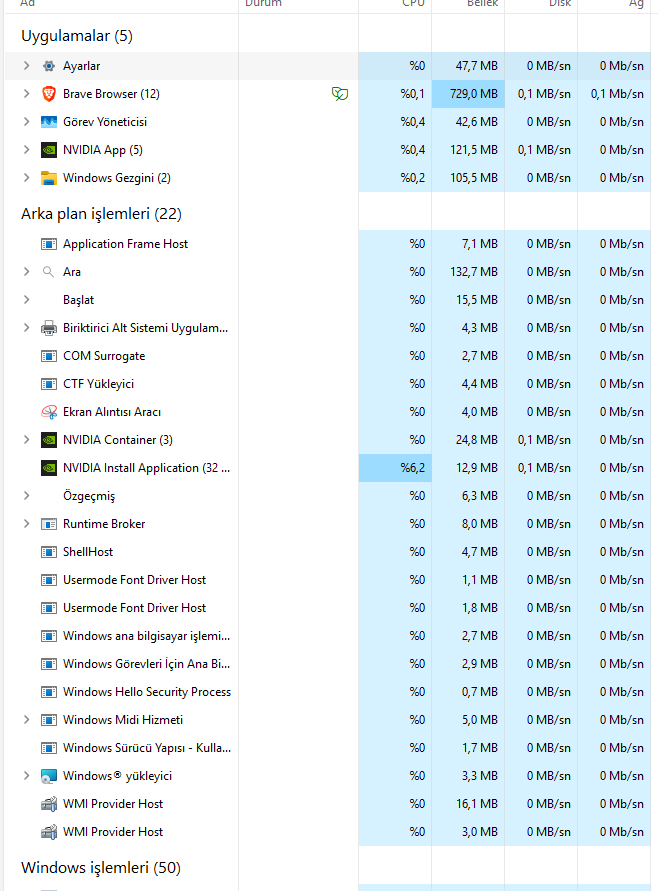Image resolution: width=658 pixels, height=891 pixels.
Task: Click the Windows Gezgini folder icon
Action: [x=49, y=178]
